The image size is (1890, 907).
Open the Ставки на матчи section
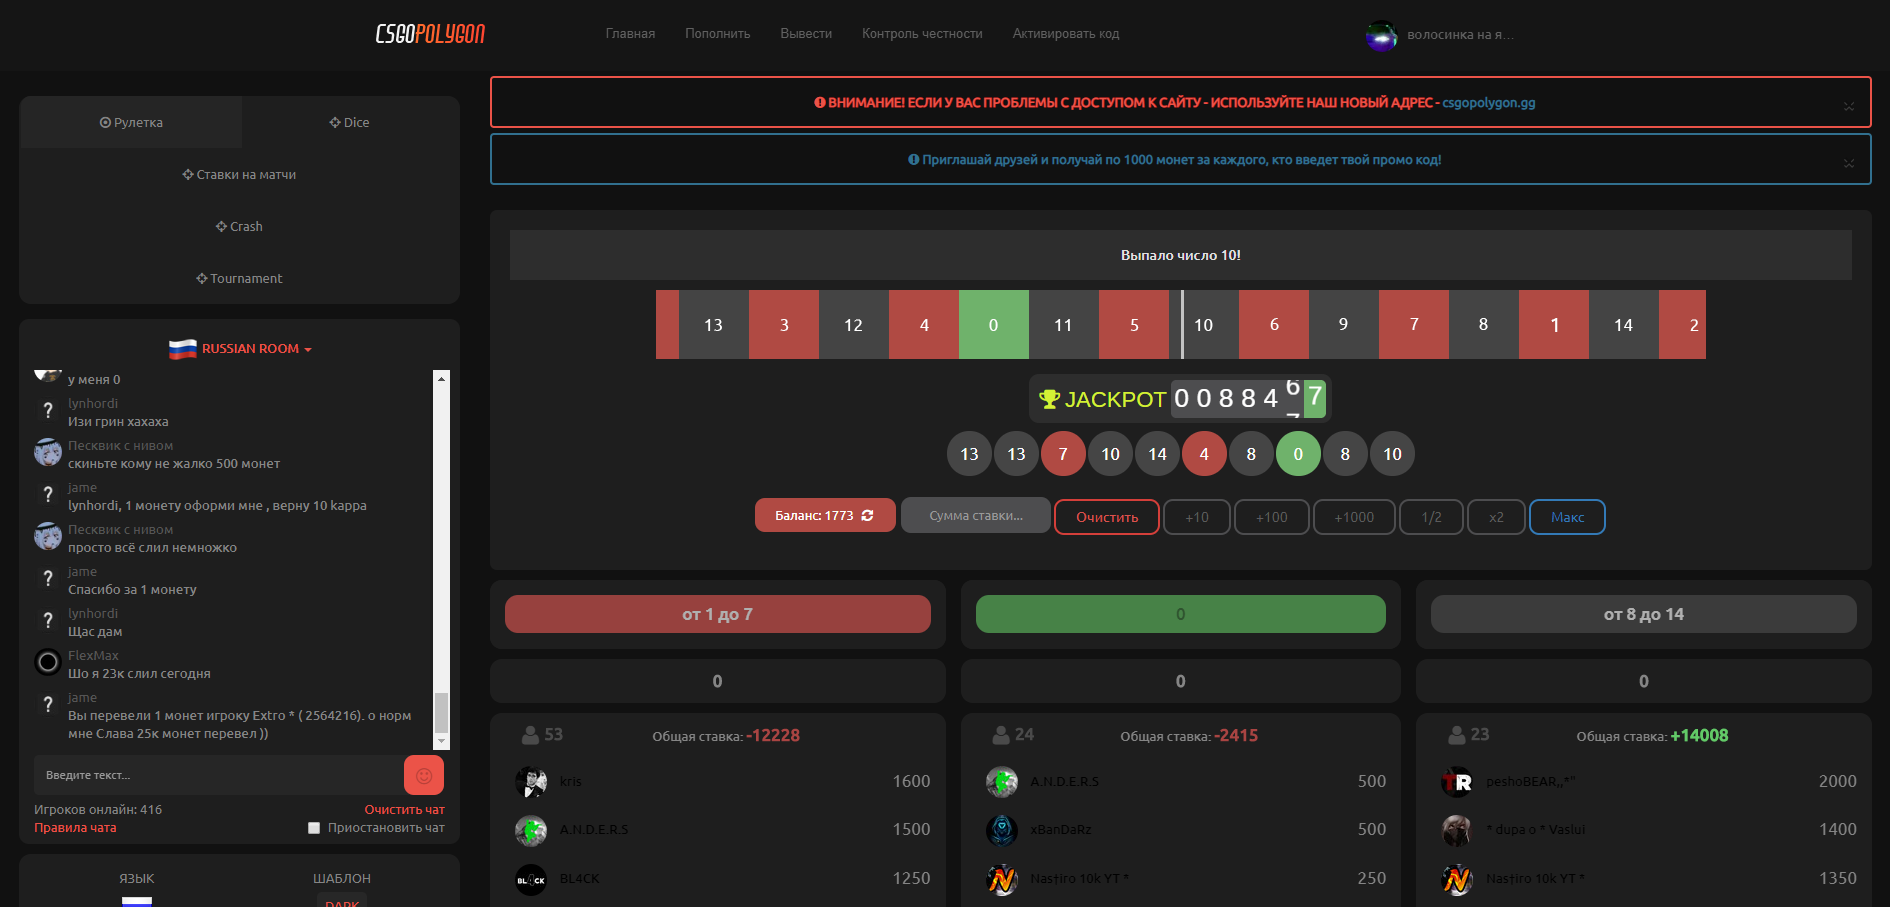pyautogui.click(x=239, y=175)
